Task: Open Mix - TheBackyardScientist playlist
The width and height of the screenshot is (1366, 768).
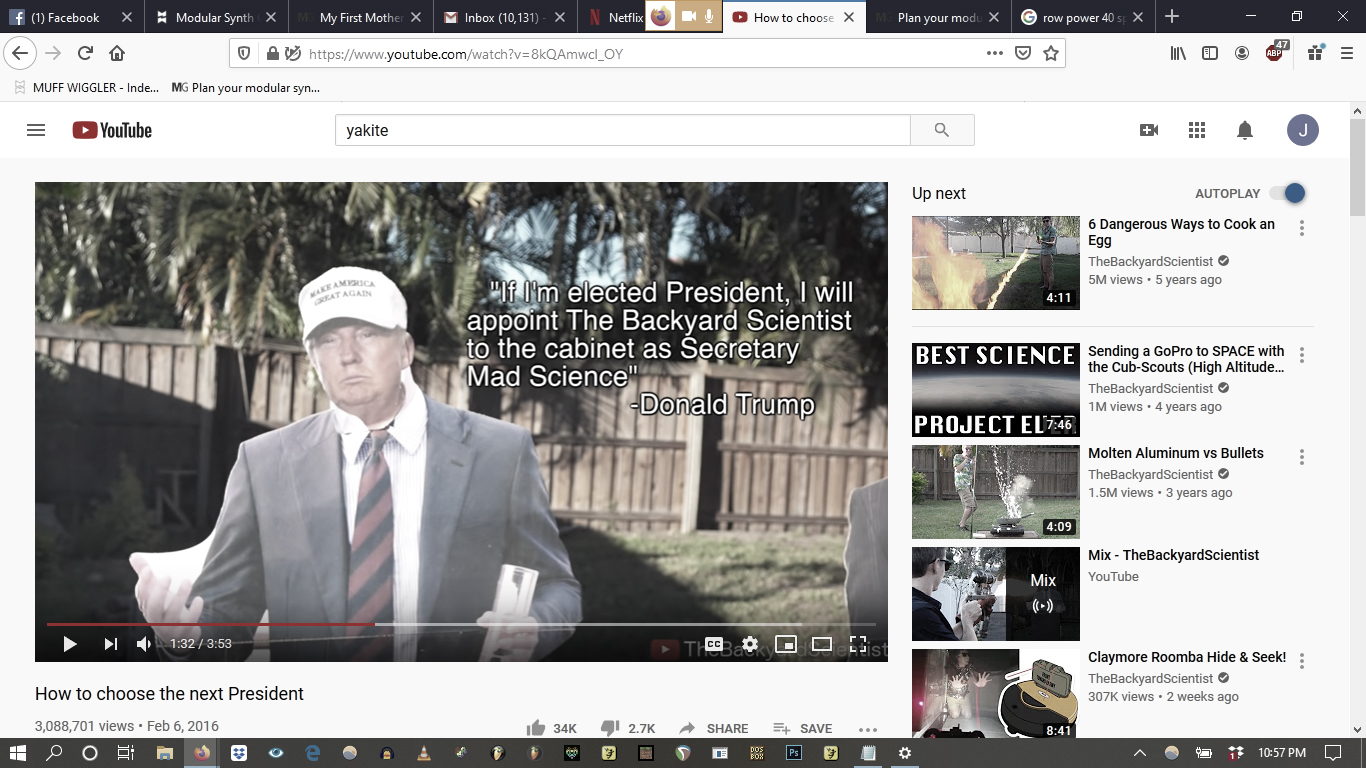Action: click(x=1174, y=555)
